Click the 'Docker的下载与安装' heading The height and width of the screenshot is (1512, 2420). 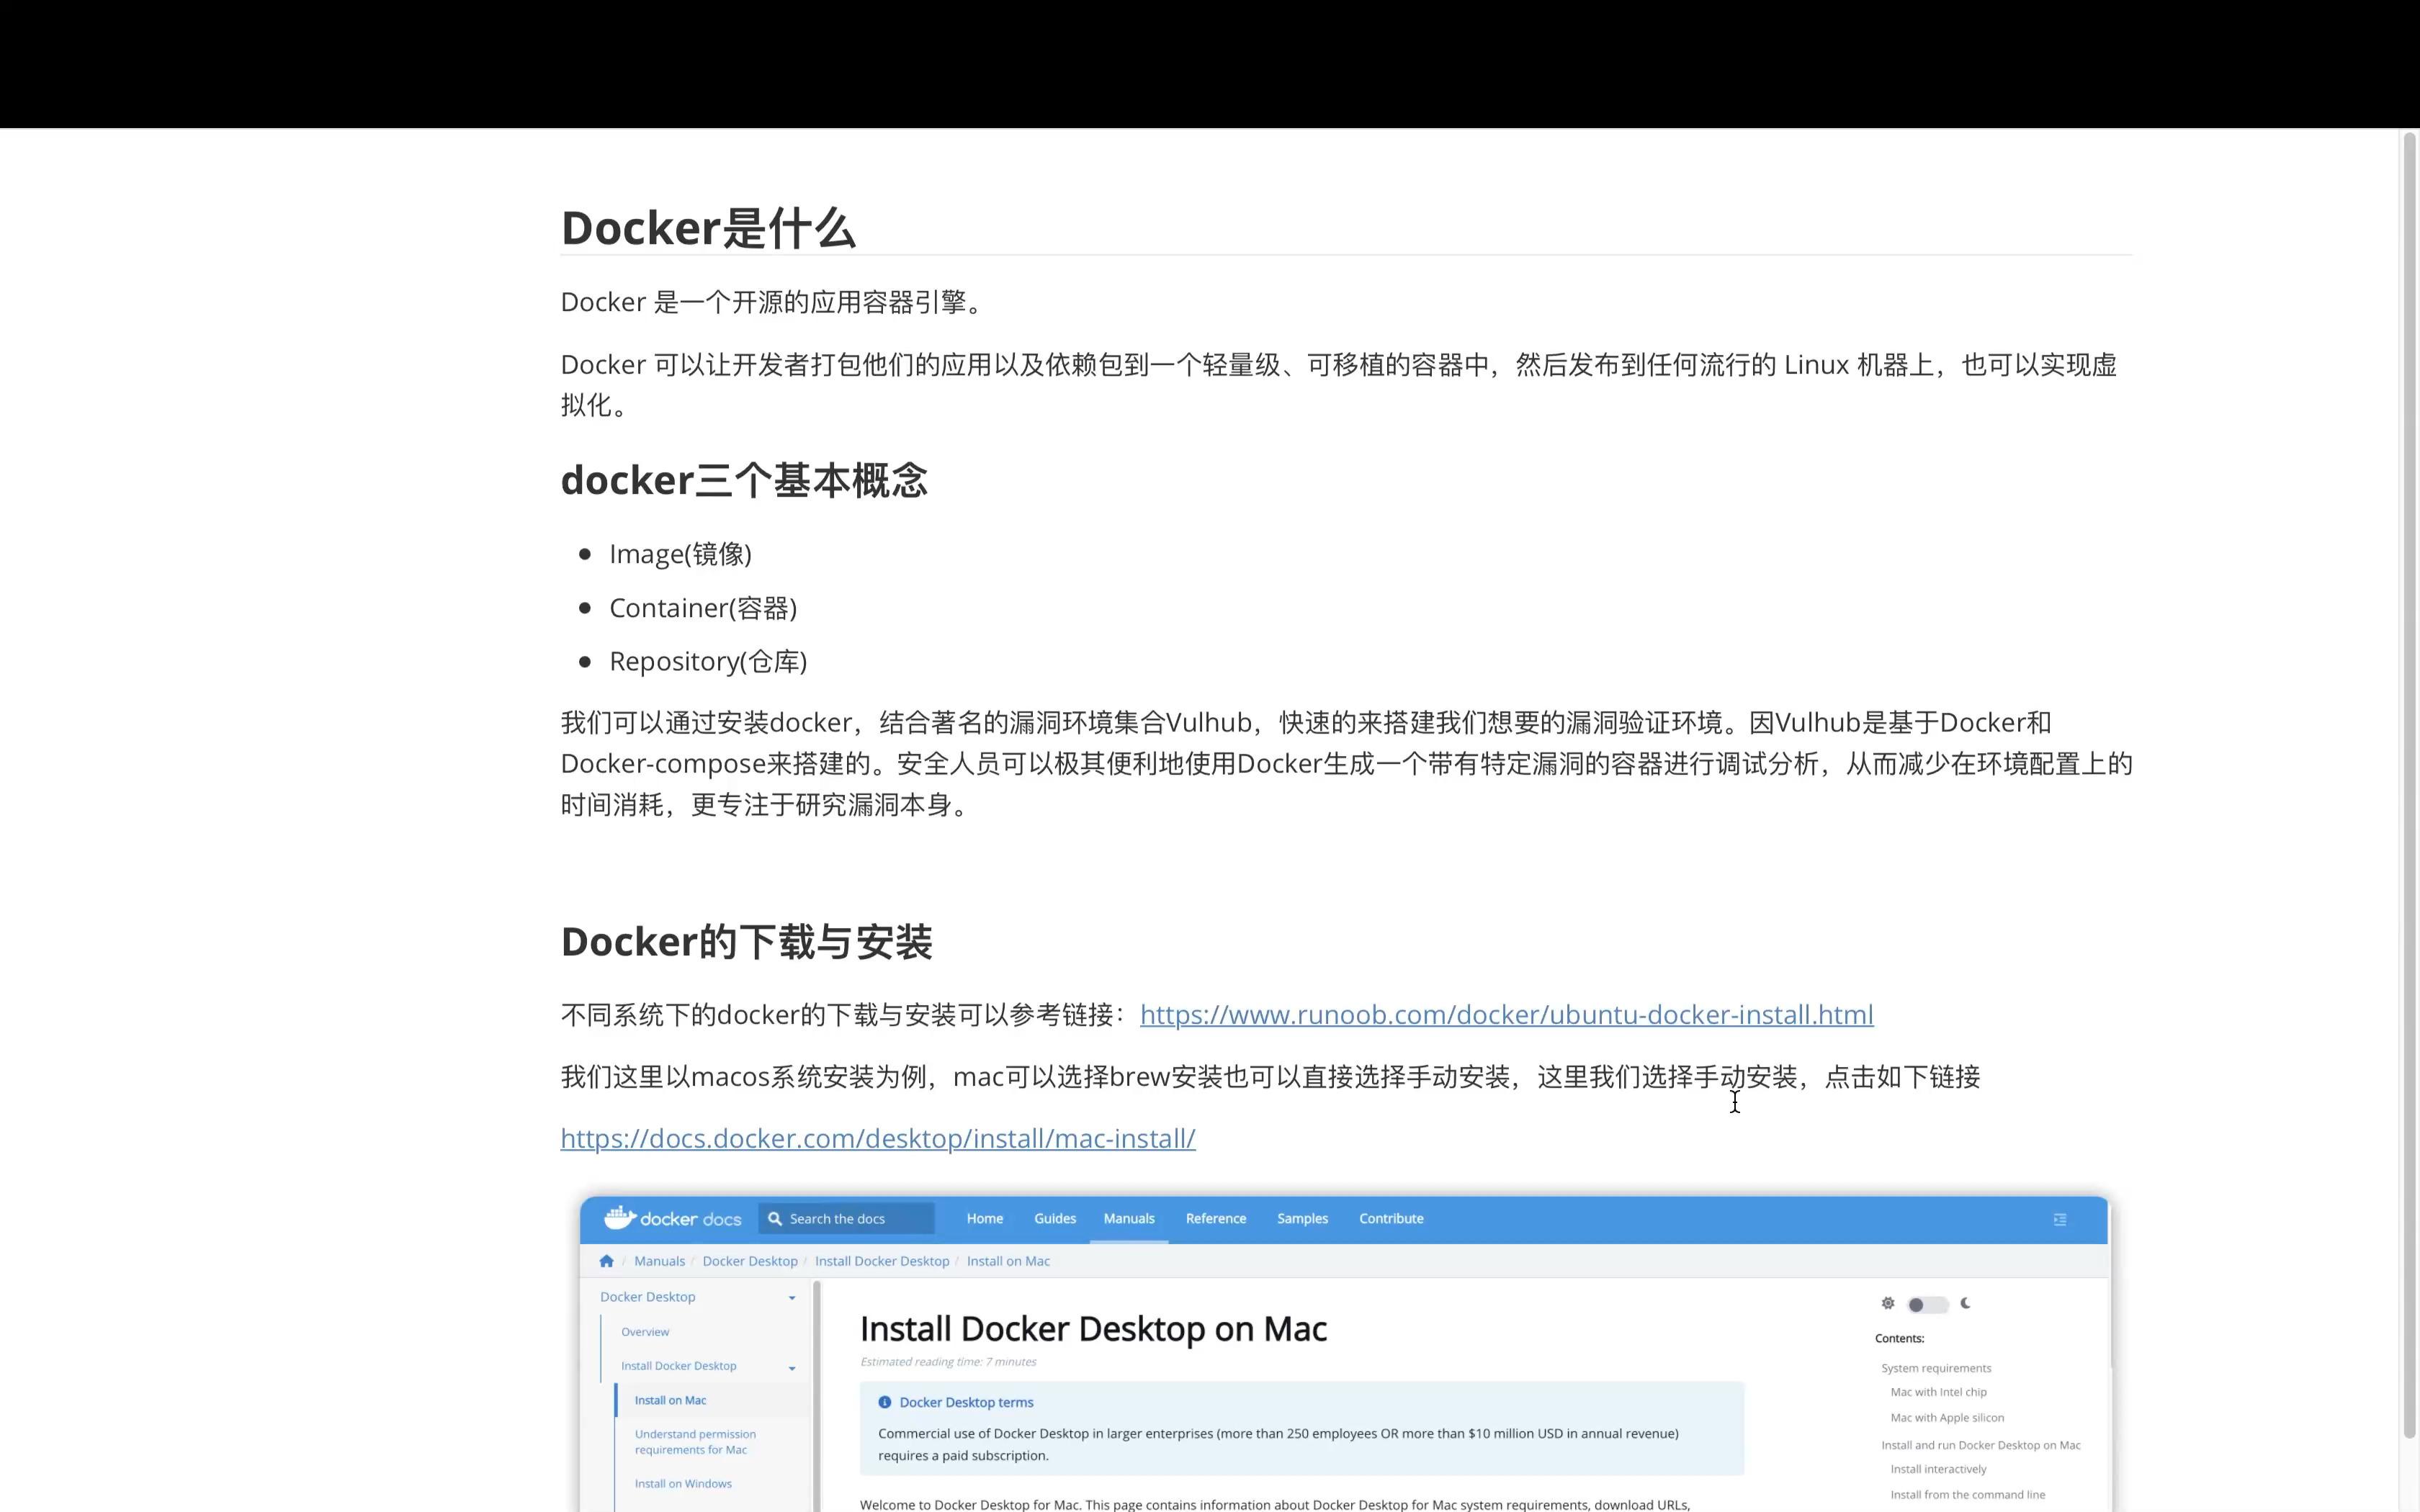(746, 941)
